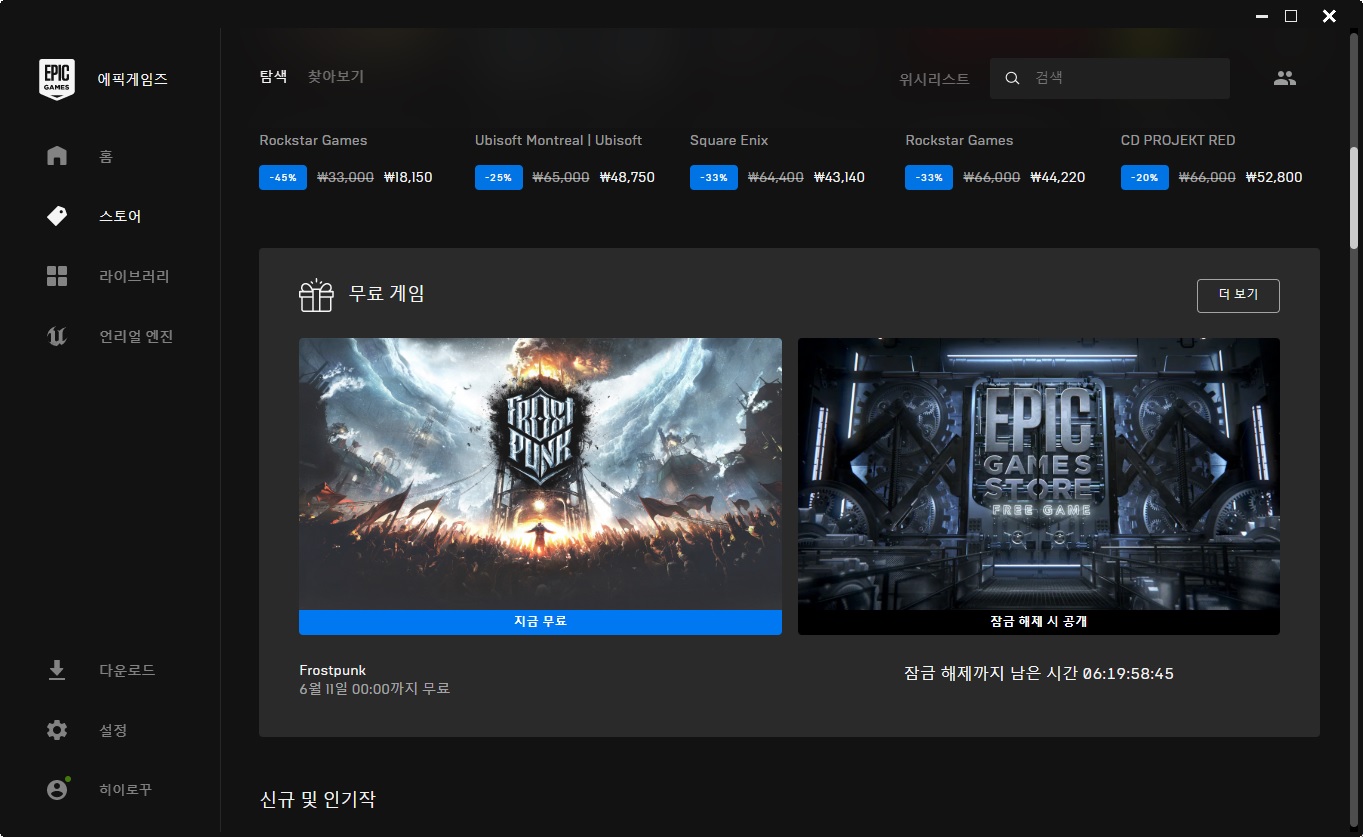Click the 더 보기 button
Viewport: 1363px width, 837px height.
tap(1238, 295)
